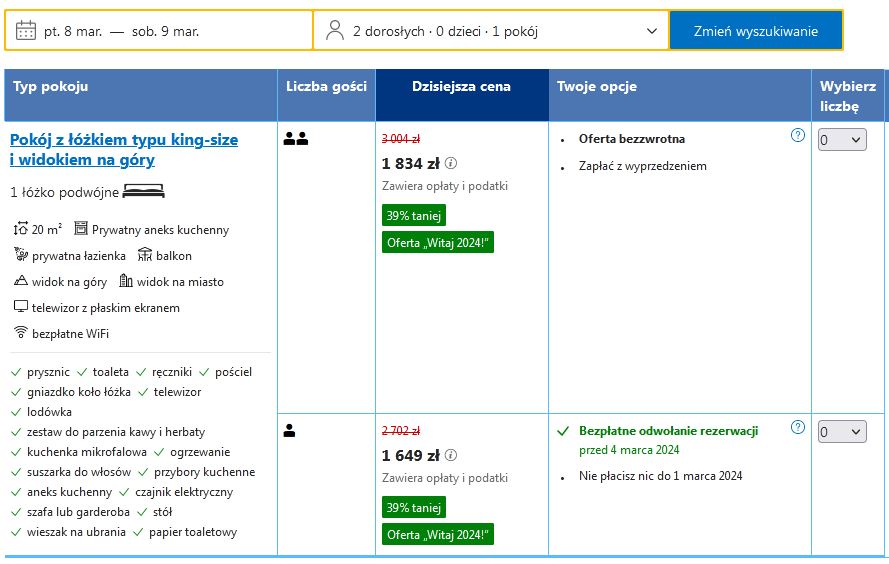The image size is (889, 564).
Task: Click info icon next to 1 834 zł
Action: [x=451, y=164]
